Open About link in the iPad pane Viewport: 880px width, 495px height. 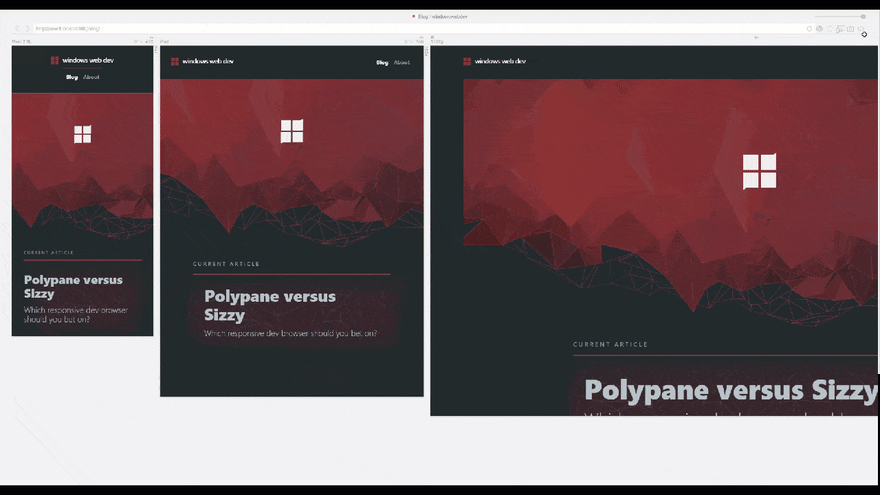click(402, 63)
